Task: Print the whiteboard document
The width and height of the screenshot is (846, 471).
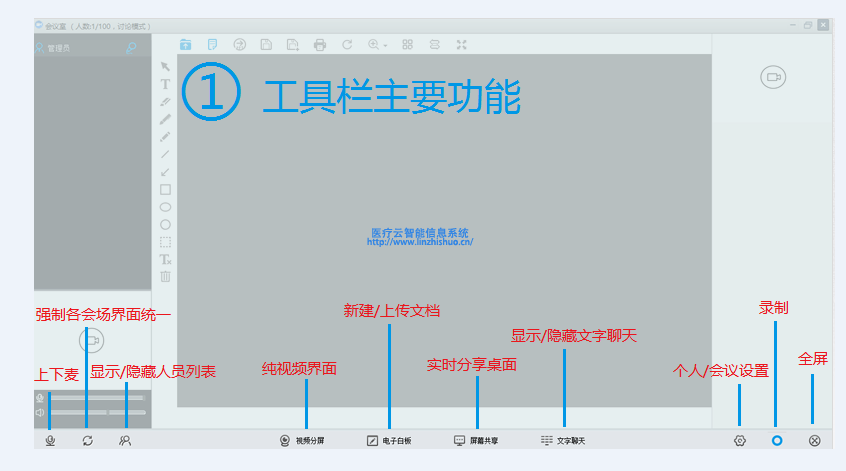Action: coord(320,45)
